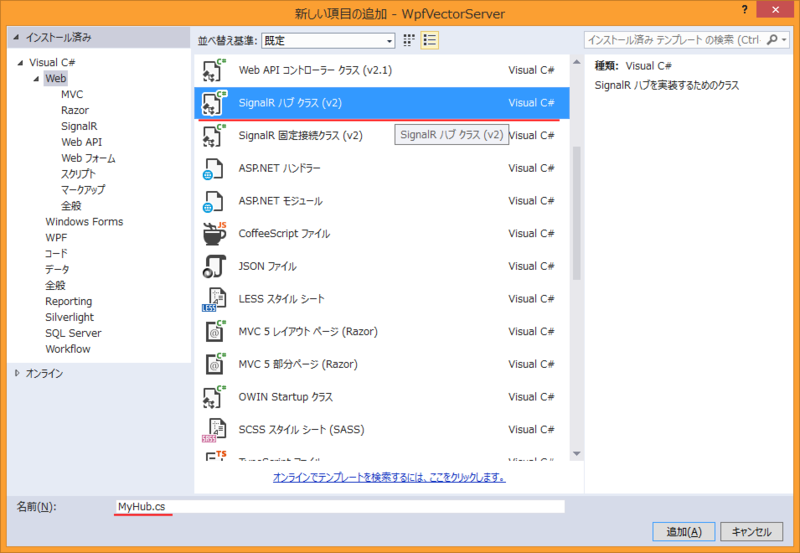Viewport: 800px width, 553px height.
Task: Select Web API コントローラー クラス (v2.1) text
Action: pos(315,70)
